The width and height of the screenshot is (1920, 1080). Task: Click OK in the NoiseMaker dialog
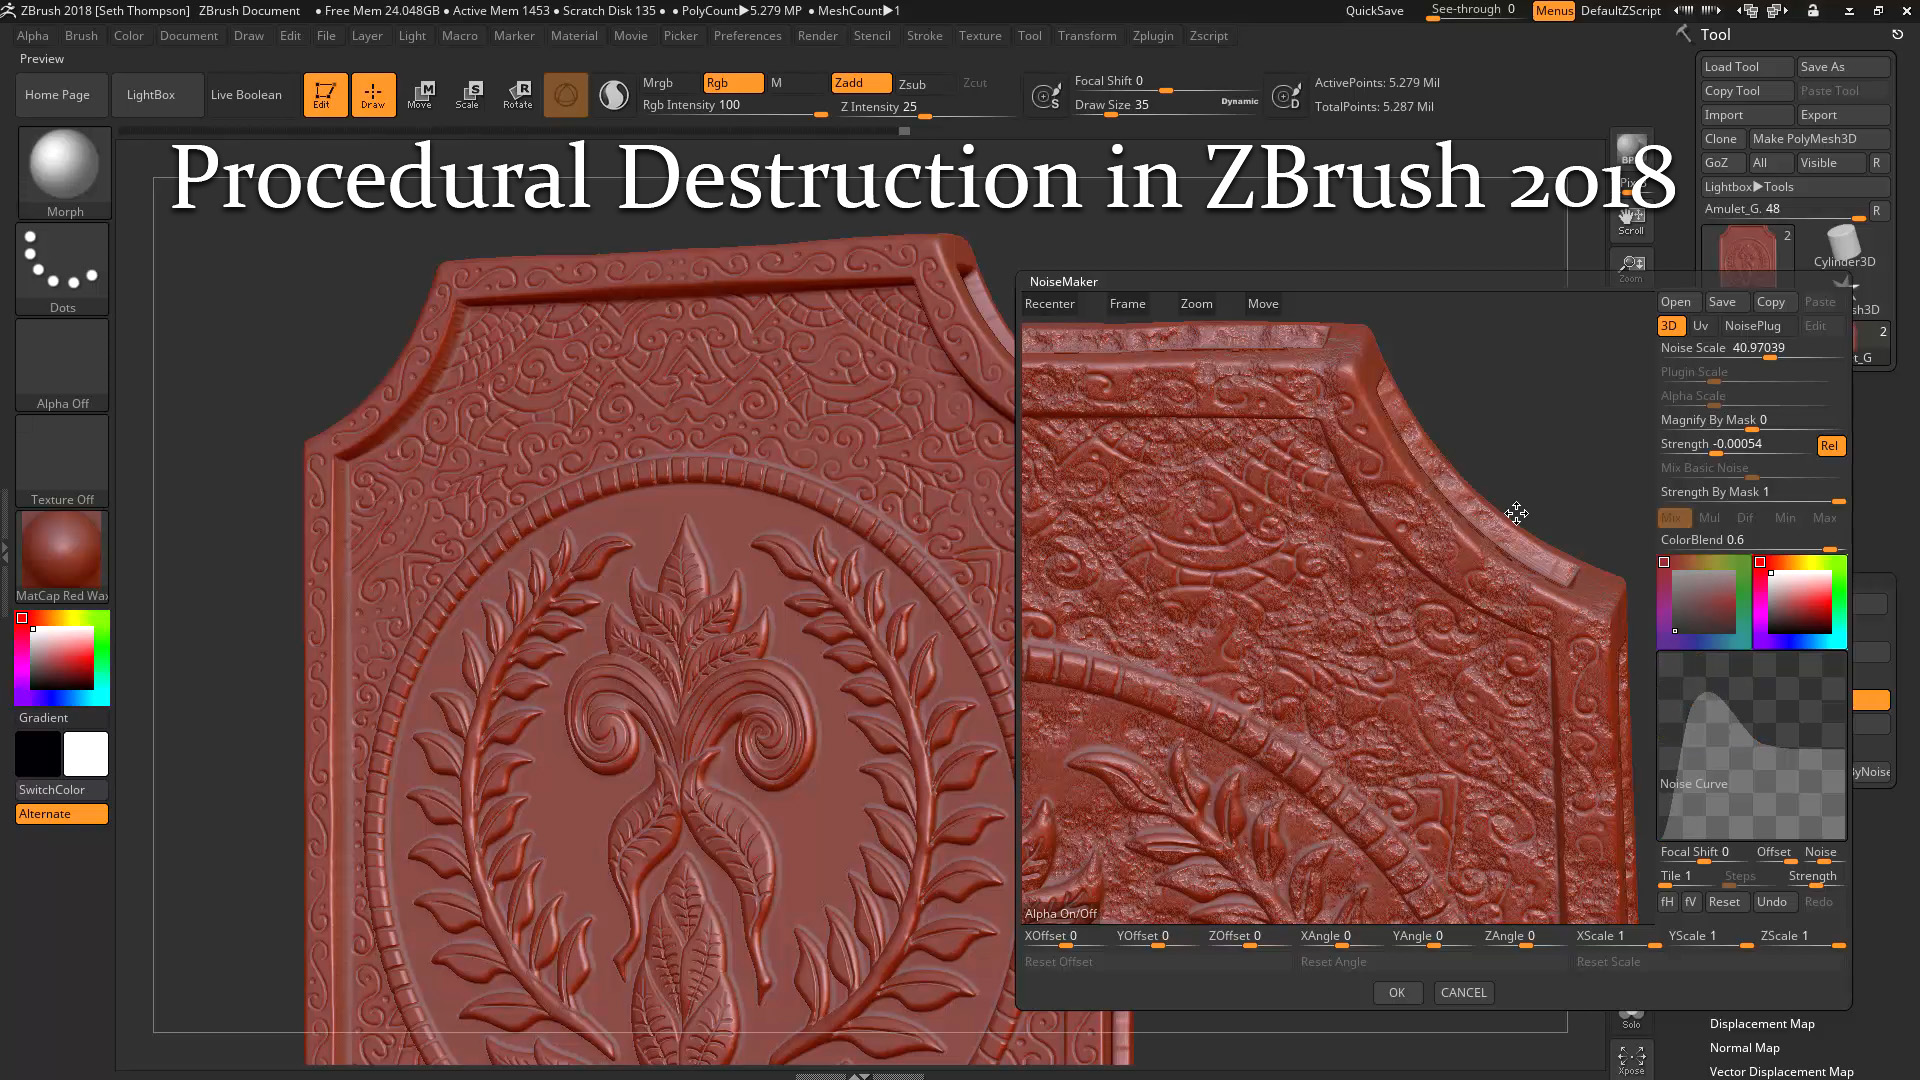[1397, 993]
